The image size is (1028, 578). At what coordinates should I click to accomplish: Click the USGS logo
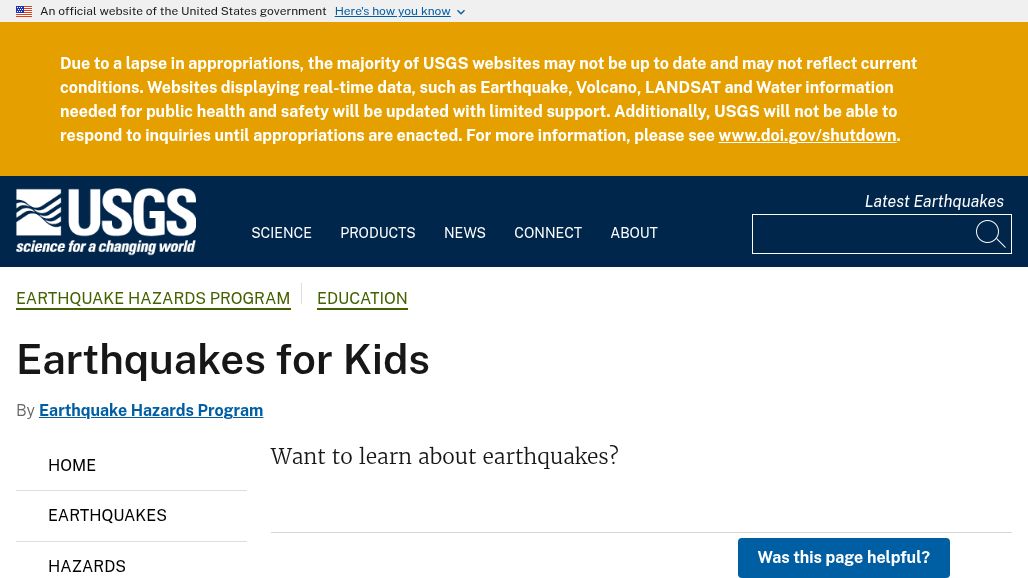tap(106, 222)
